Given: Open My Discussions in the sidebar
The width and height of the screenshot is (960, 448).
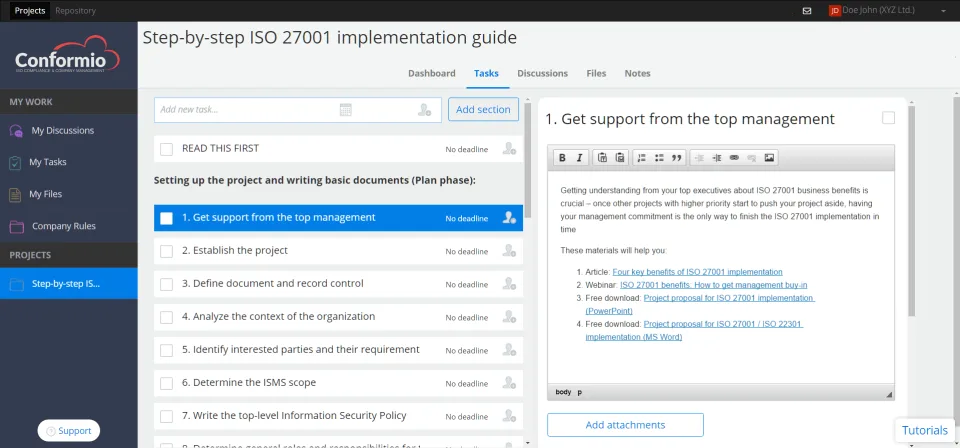Looking at the screenshot, I should tap(62, 130).
